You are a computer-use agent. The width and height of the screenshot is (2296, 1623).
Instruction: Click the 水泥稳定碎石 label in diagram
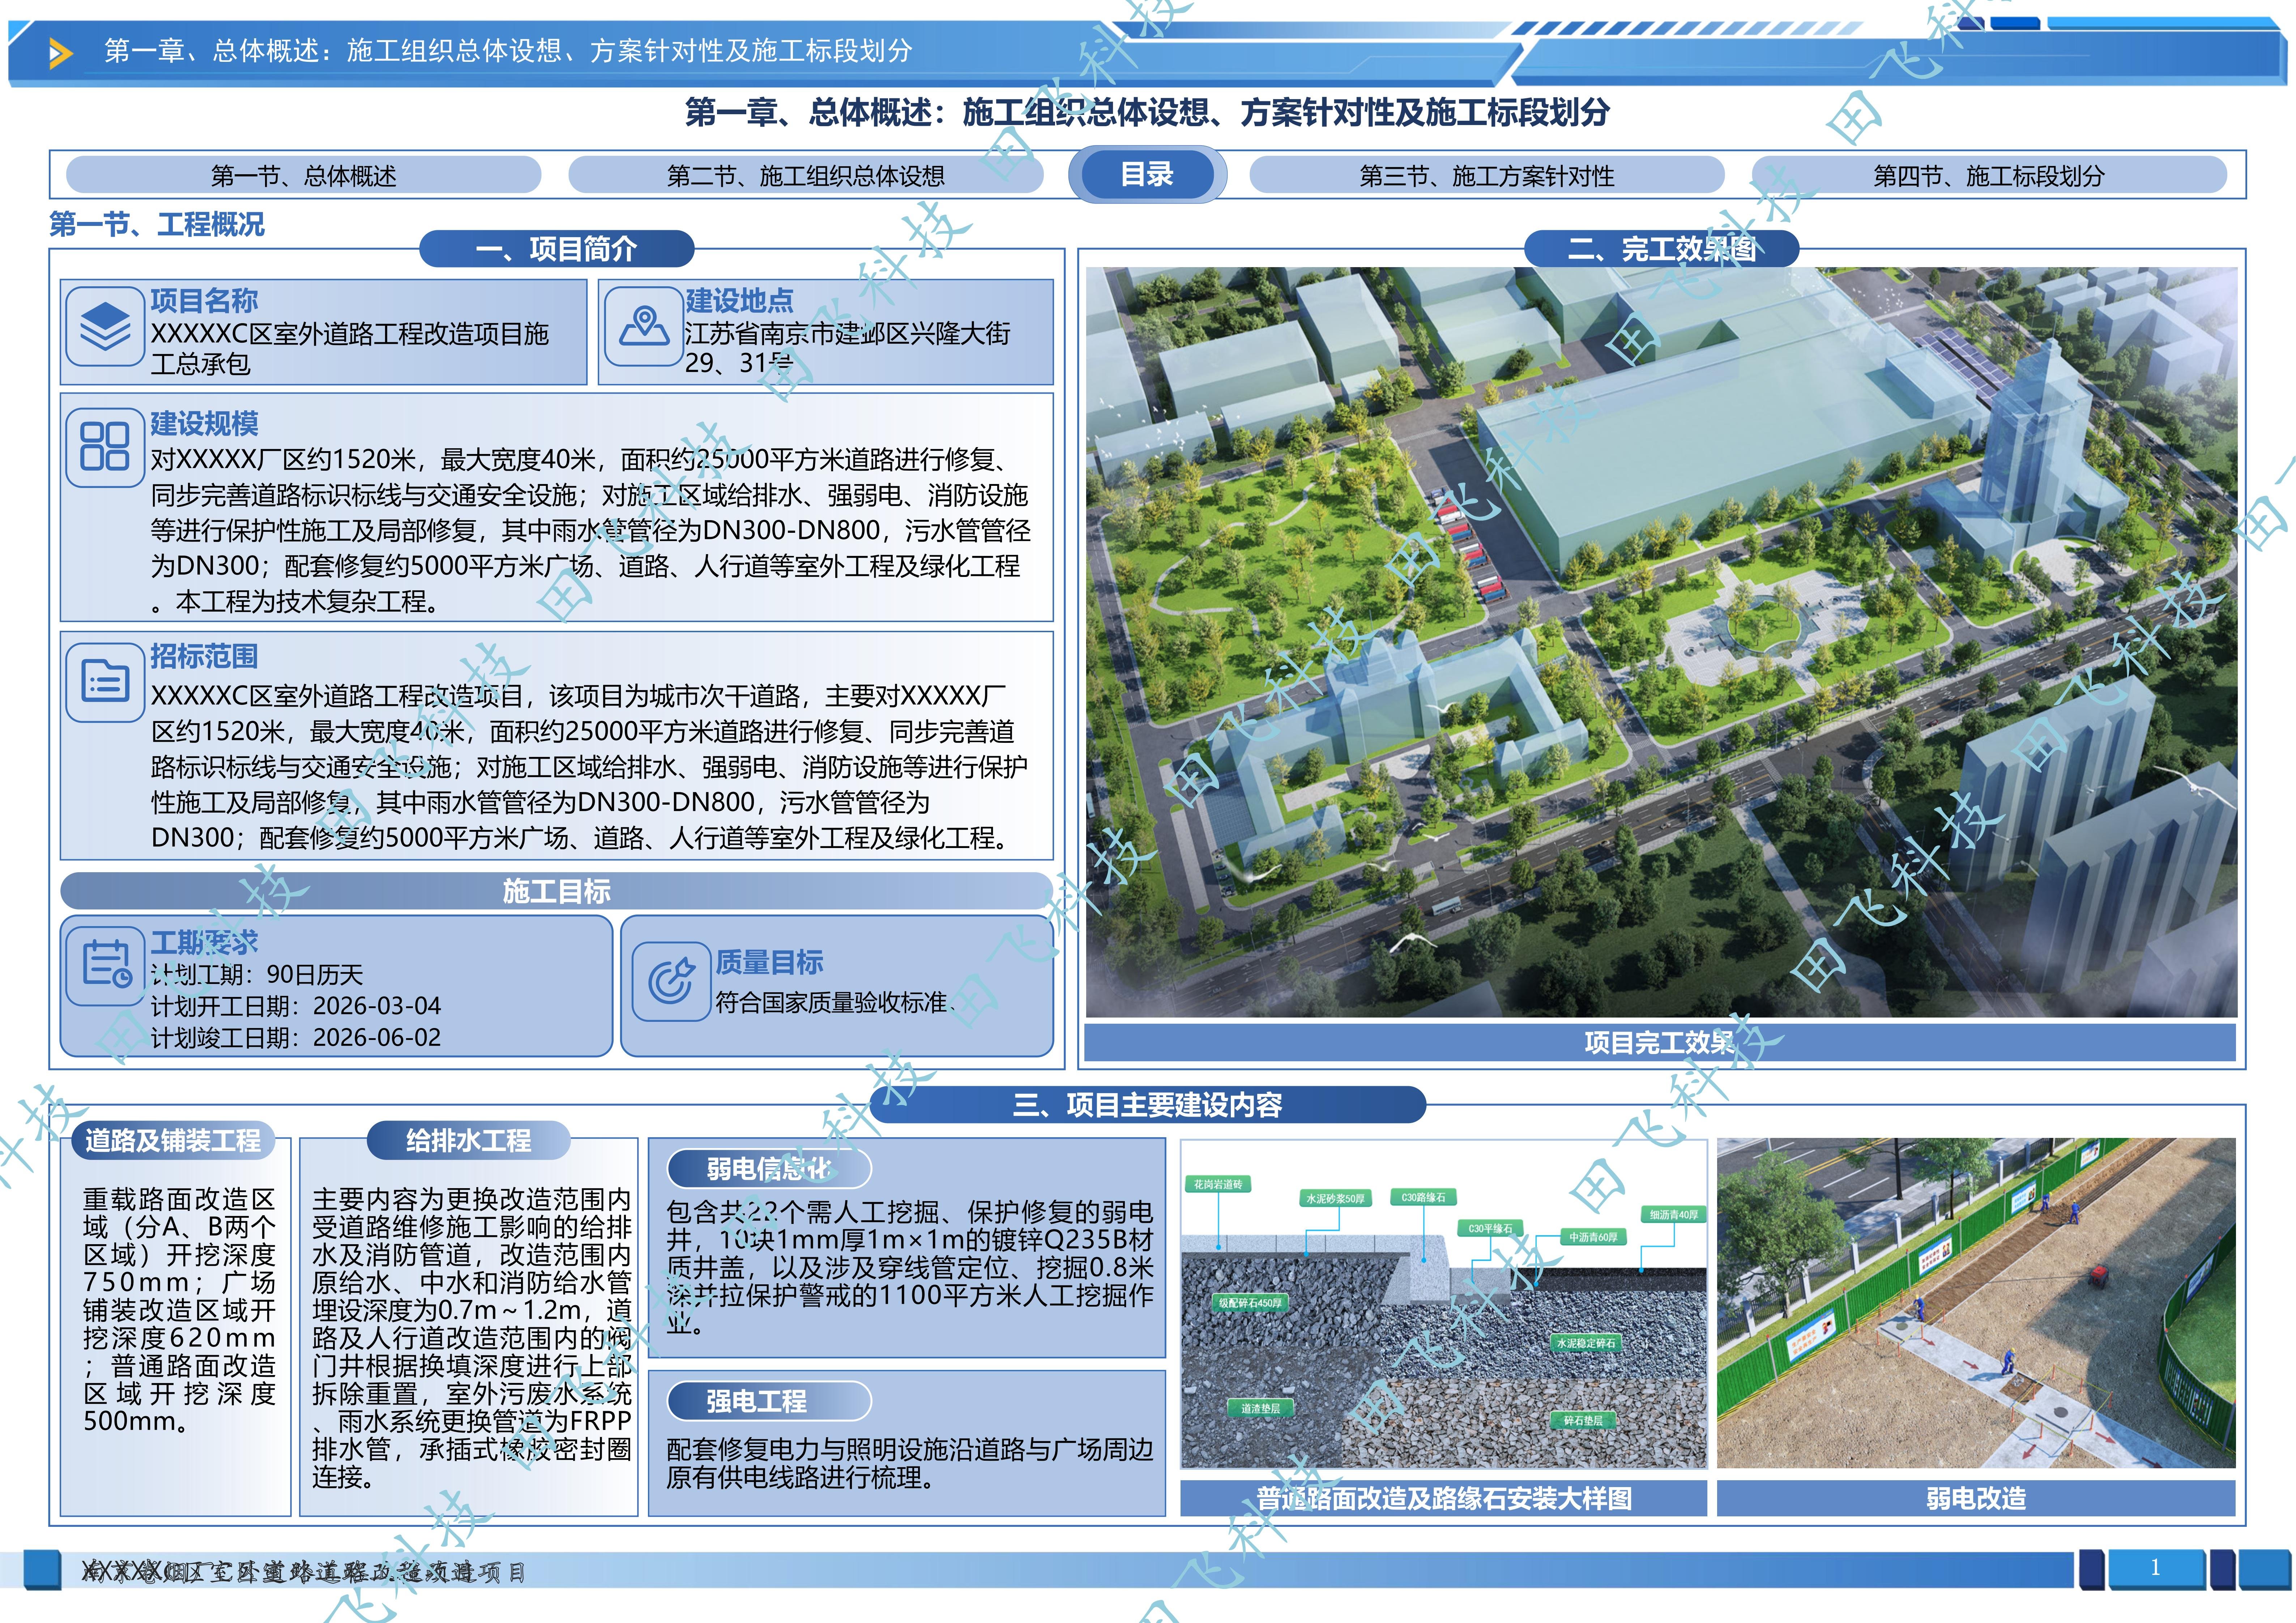[x=1586, y=1343]
